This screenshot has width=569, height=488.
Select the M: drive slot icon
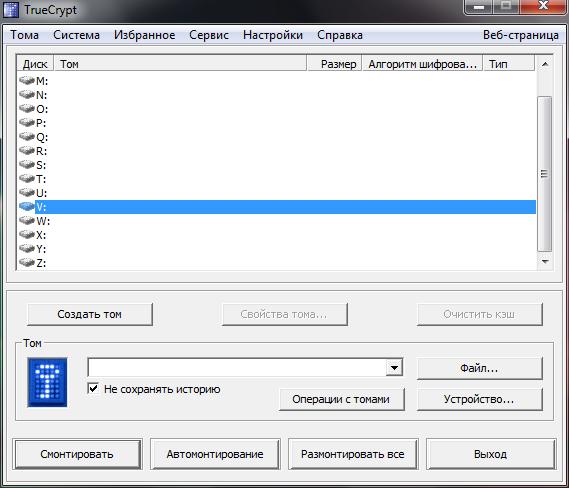pyautogui.click(x=27, y=80)
